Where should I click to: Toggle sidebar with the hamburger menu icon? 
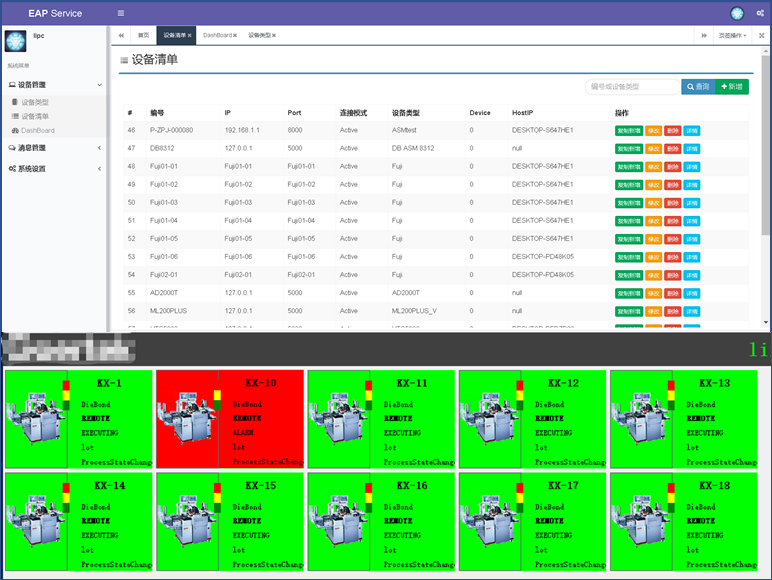(121, 13)
